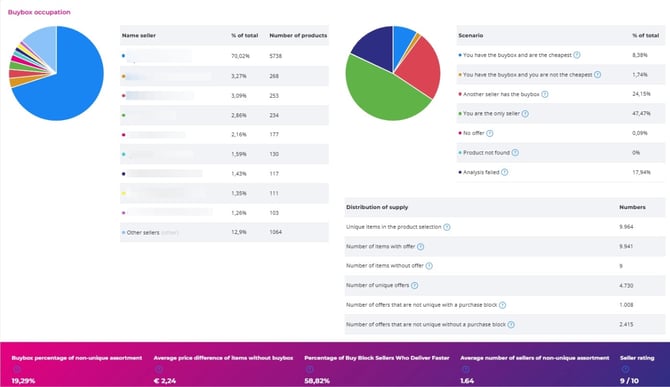The image size is (670, 387).
Task: Open info icon for 'Unique items in the product selection'
Action: (x=447, y=227)
